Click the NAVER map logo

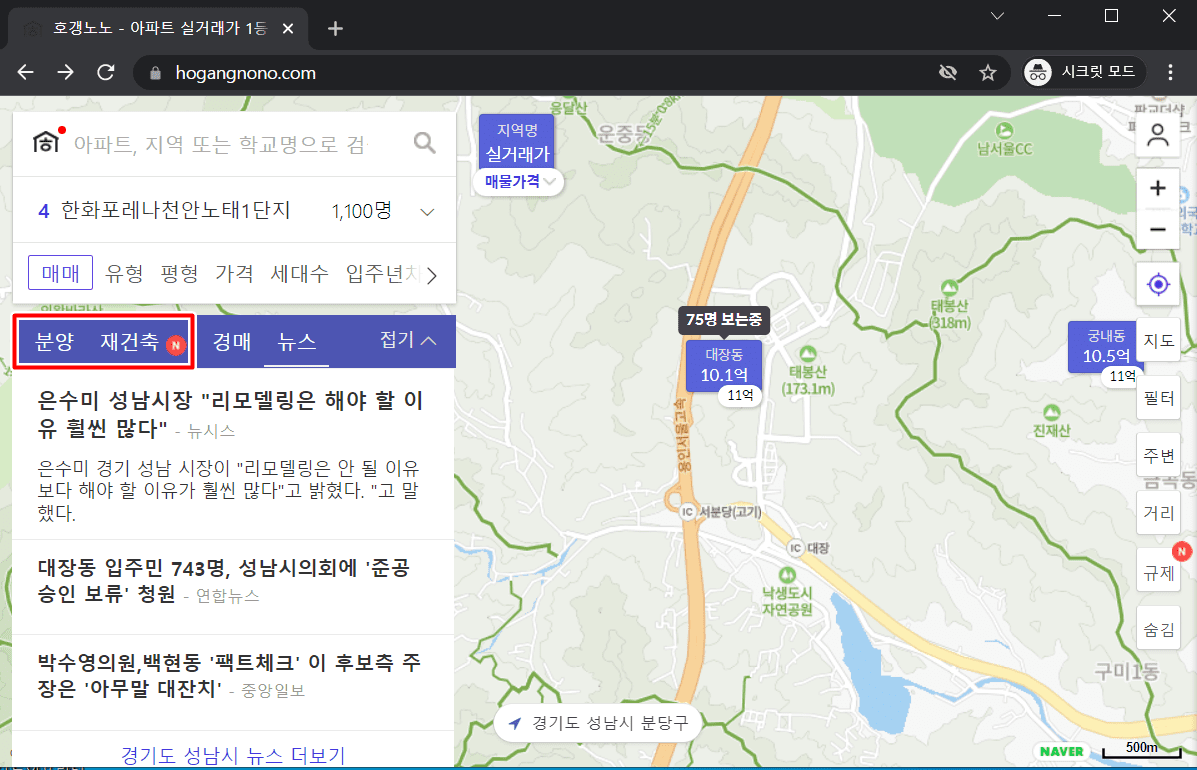pyautogui.click(x=1061, y=751)
